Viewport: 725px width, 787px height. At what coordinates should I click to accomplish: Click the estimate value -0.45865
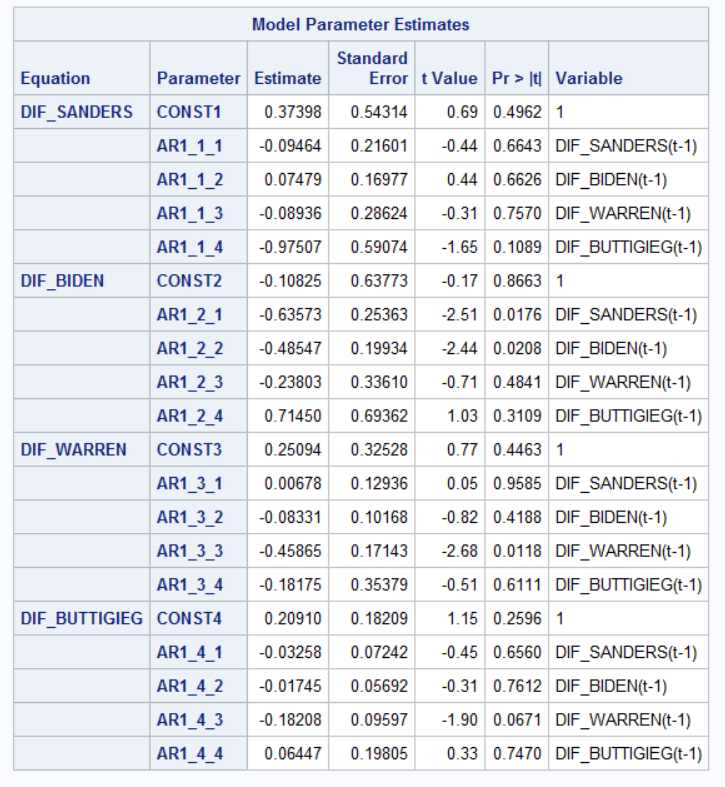pyautogui.click(x=290, y=551)
